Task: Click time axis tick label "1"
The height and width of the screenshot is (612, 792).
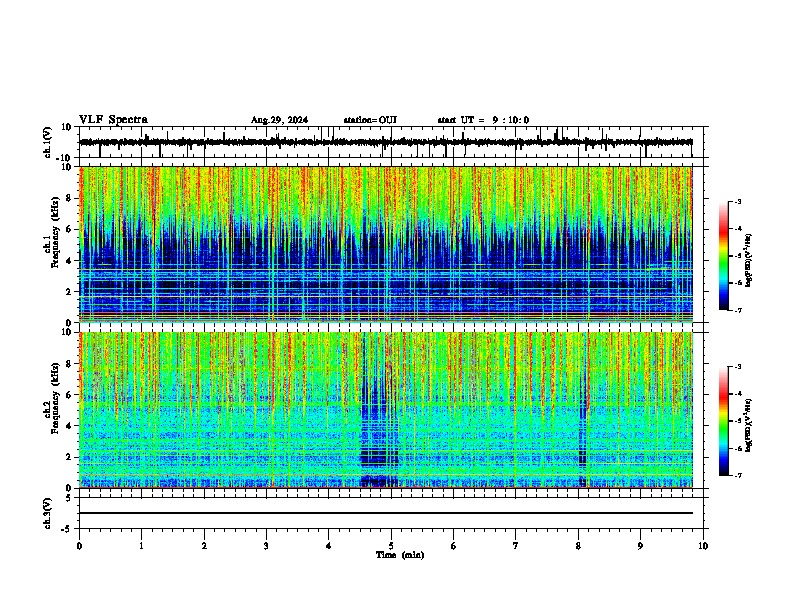Action: click(x=141, y=546)
